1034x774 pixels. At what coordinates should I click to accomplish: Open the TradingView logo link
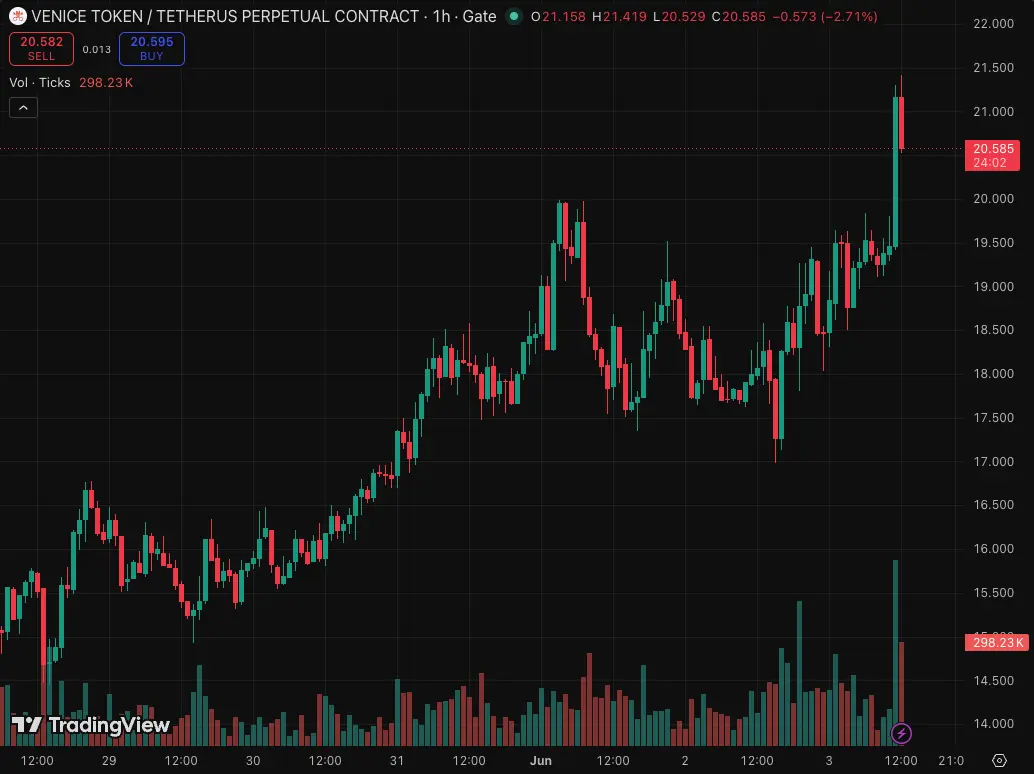click(x=91, y=725)
